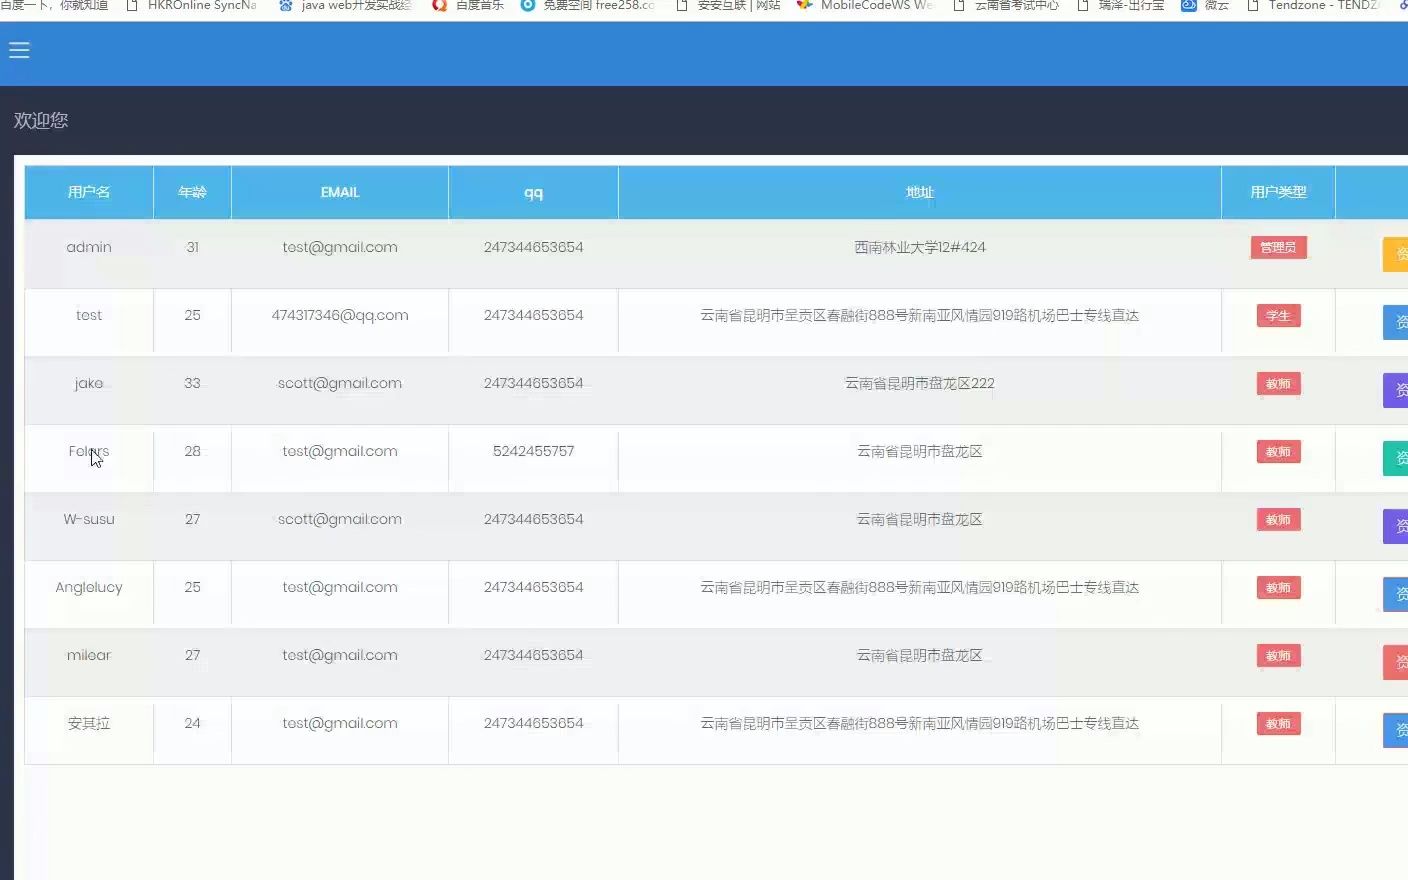1408x880 pixels.
Task: Click age 28 cell
Action: tap(192, 451)
